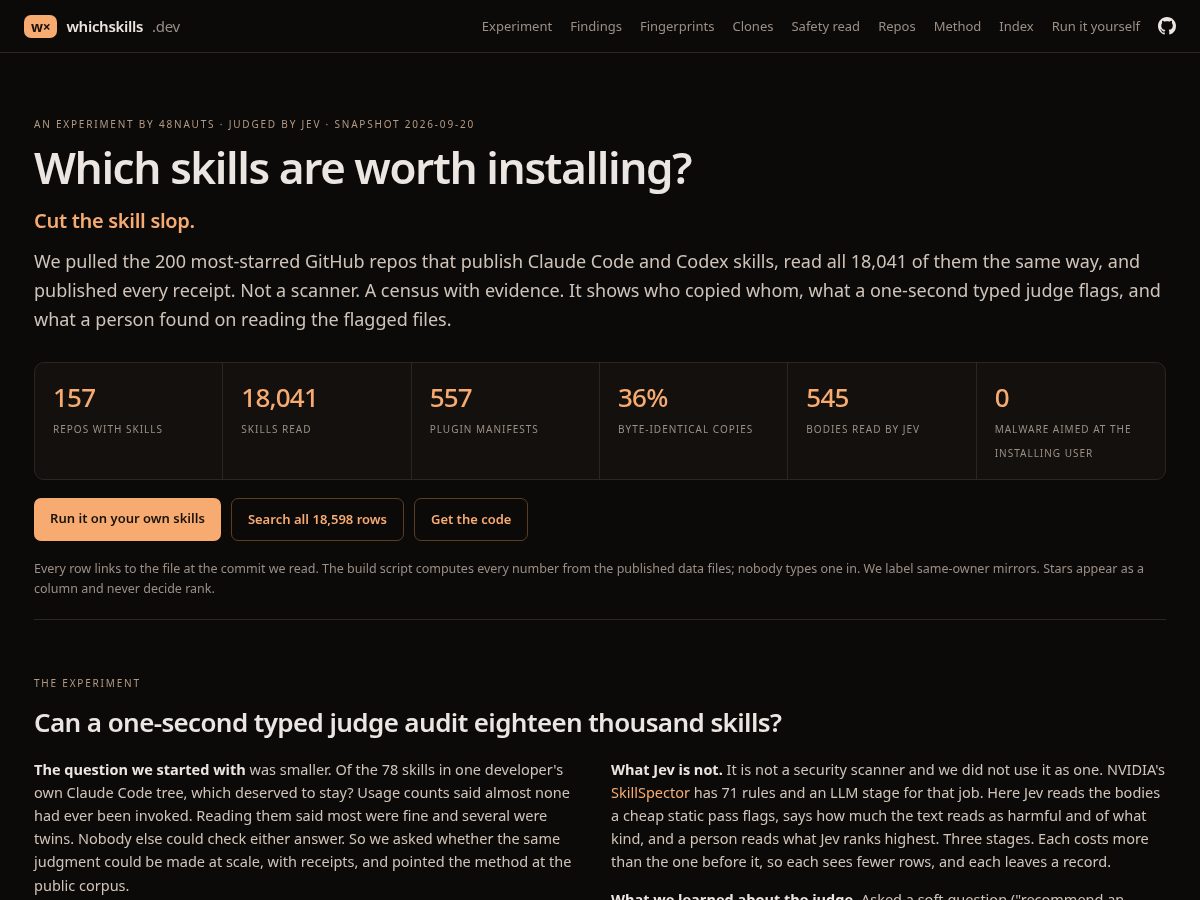1200x900 pixels.
Task: Open the Safety read nav item
Action: click(826, 27)
